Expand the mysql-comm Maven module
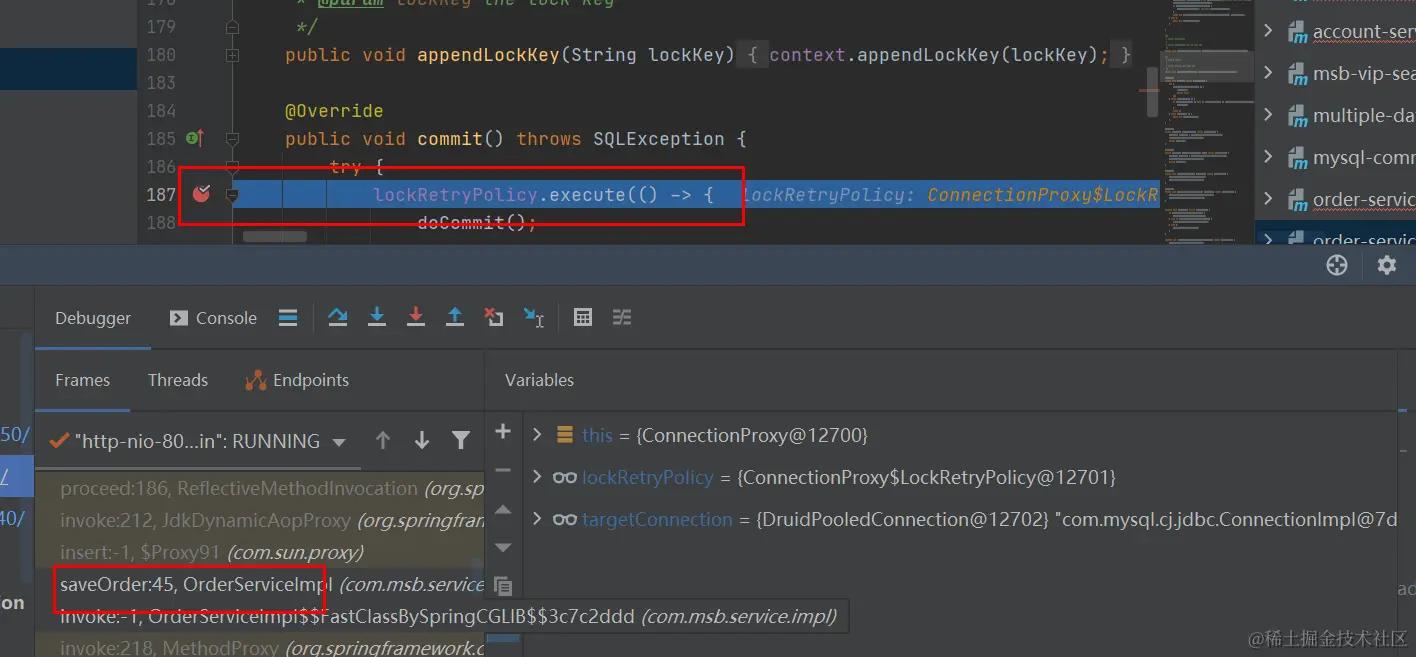 tap(1268, 157)
